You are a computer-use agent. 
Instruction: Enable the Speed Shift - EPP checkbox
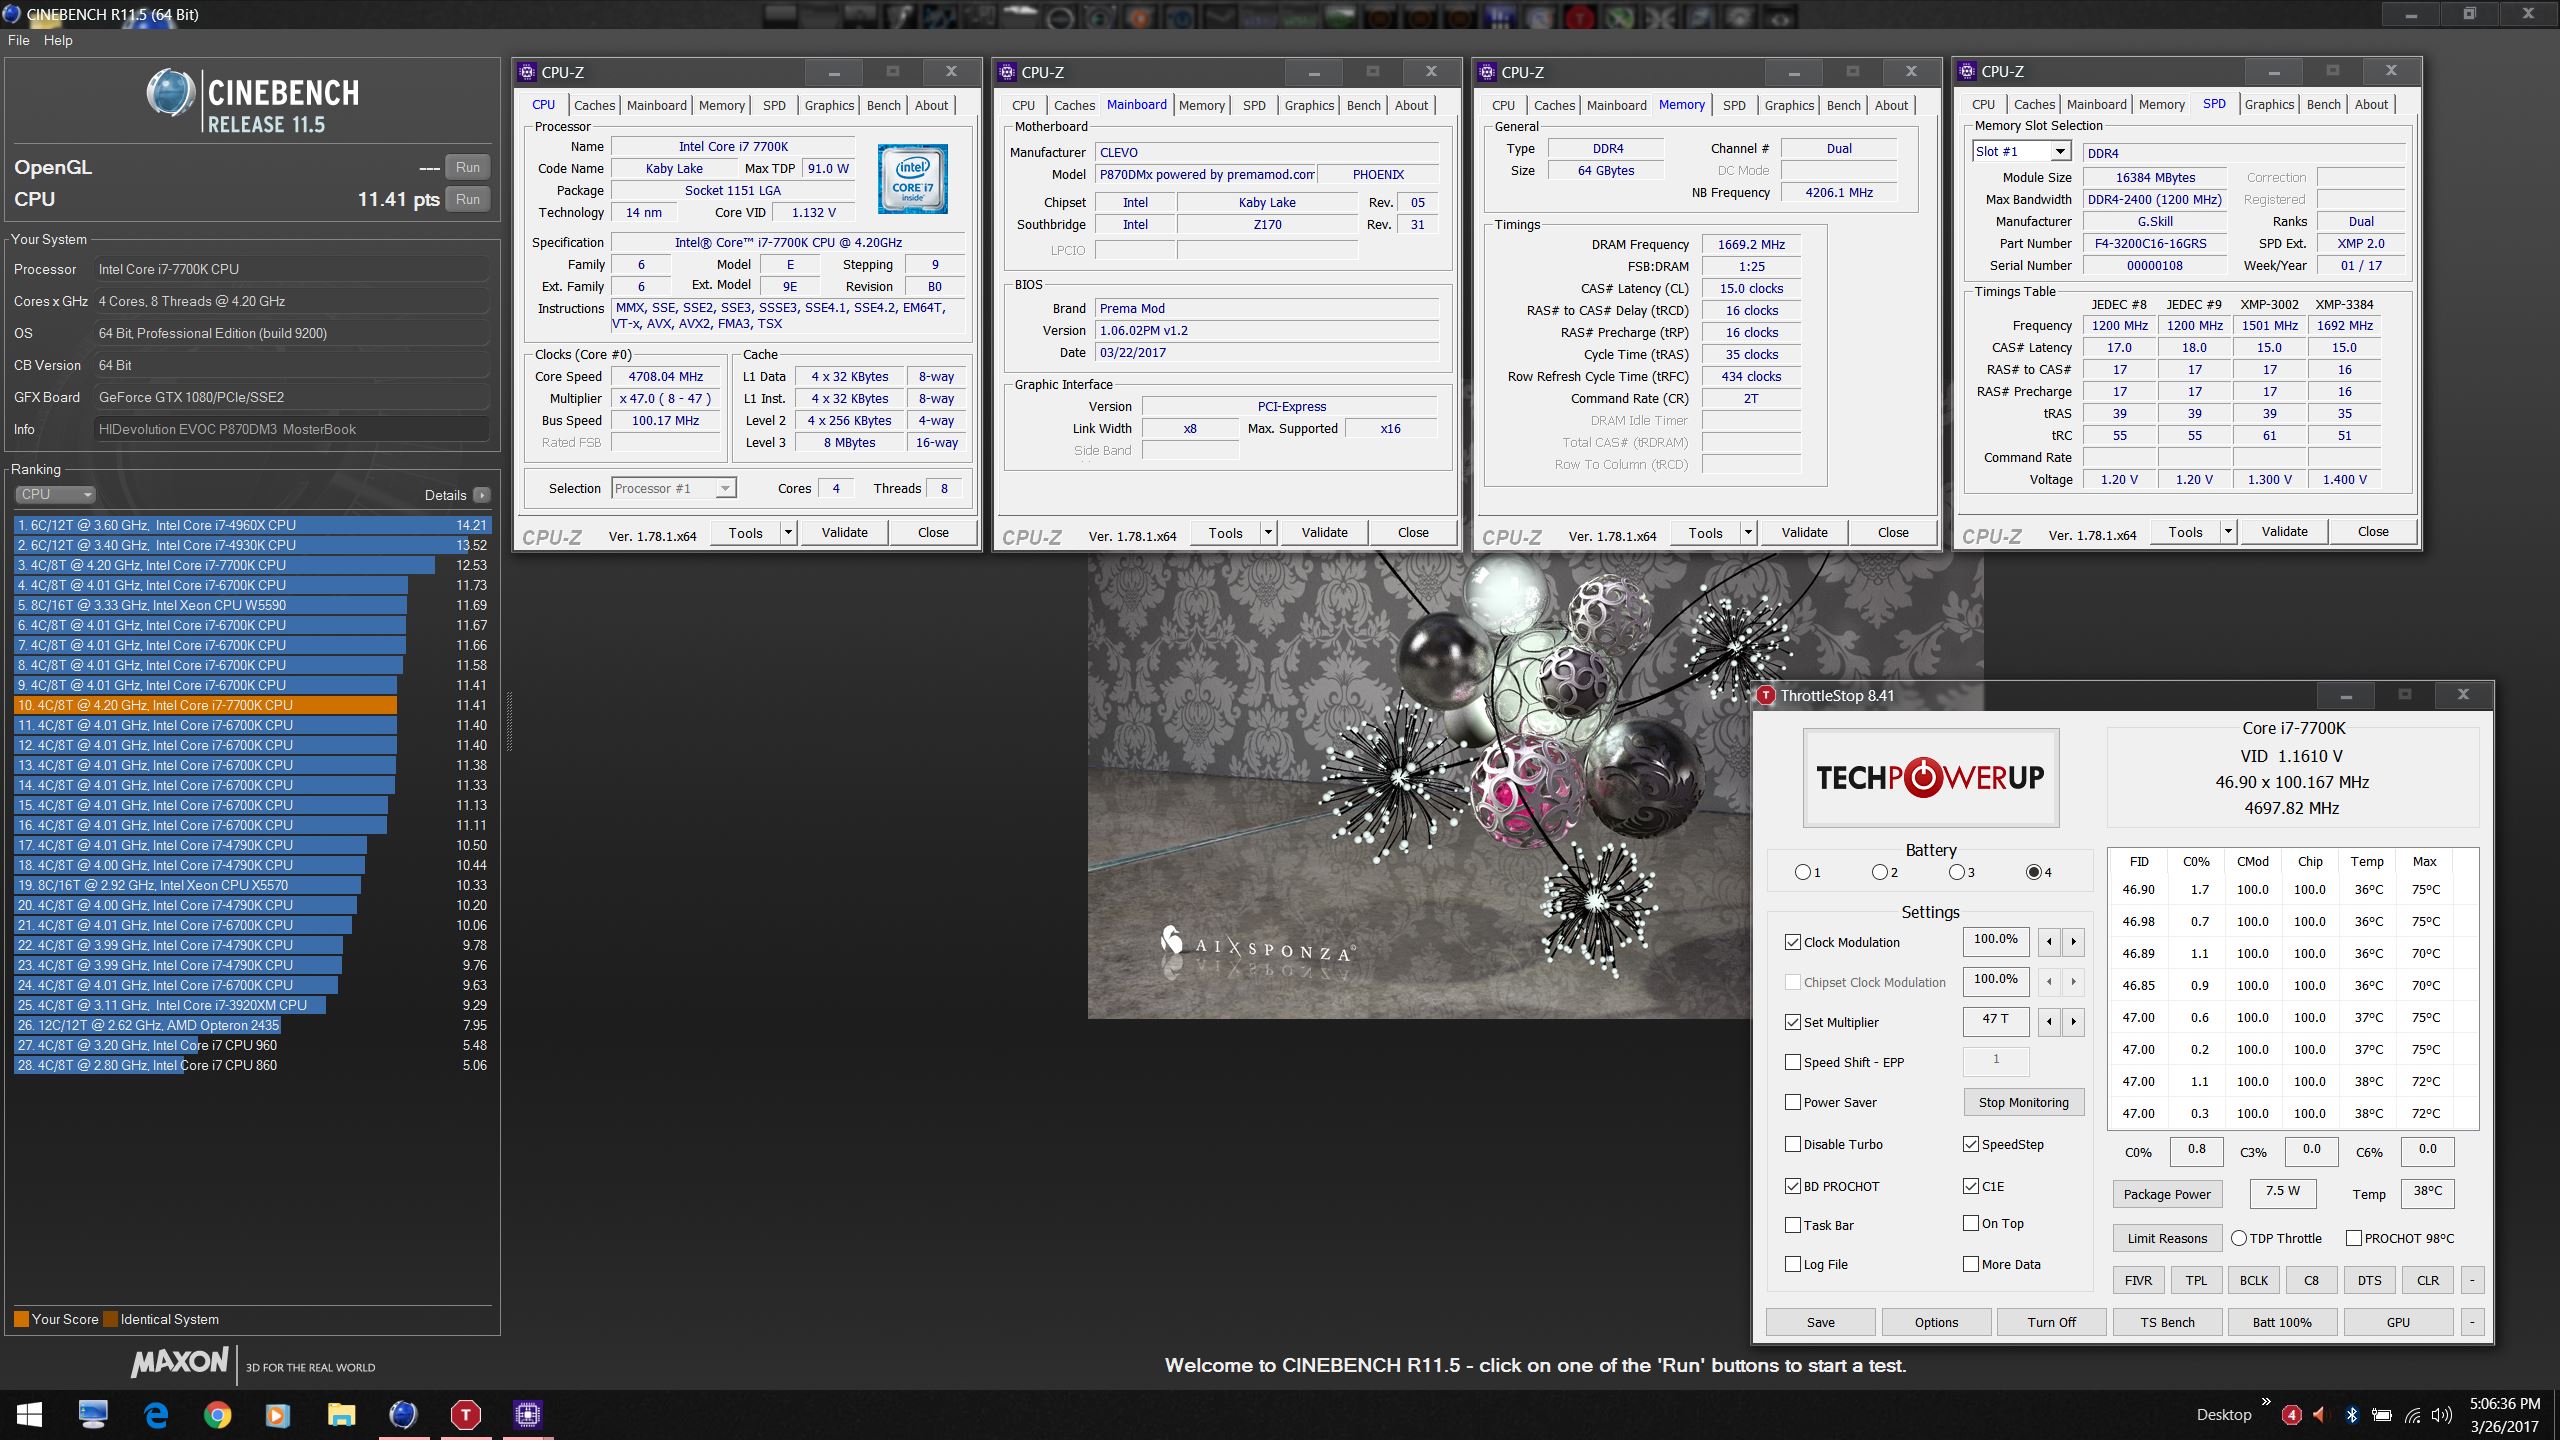pyautogui.click(x=1793, y=1062)
